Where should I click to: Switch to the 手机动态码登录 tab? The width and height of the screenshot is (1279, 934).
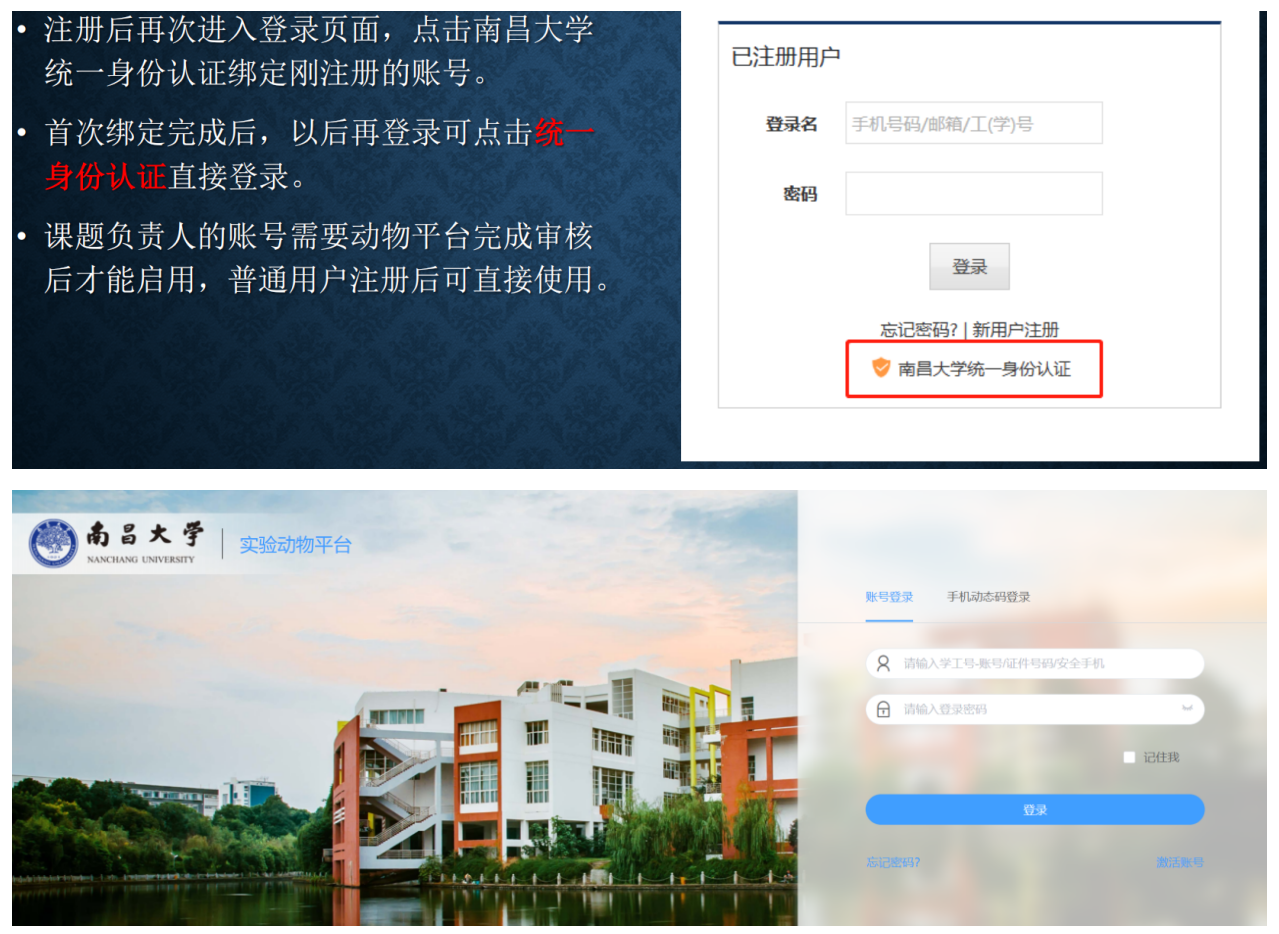pyautogui.click(x=988, y=597)
